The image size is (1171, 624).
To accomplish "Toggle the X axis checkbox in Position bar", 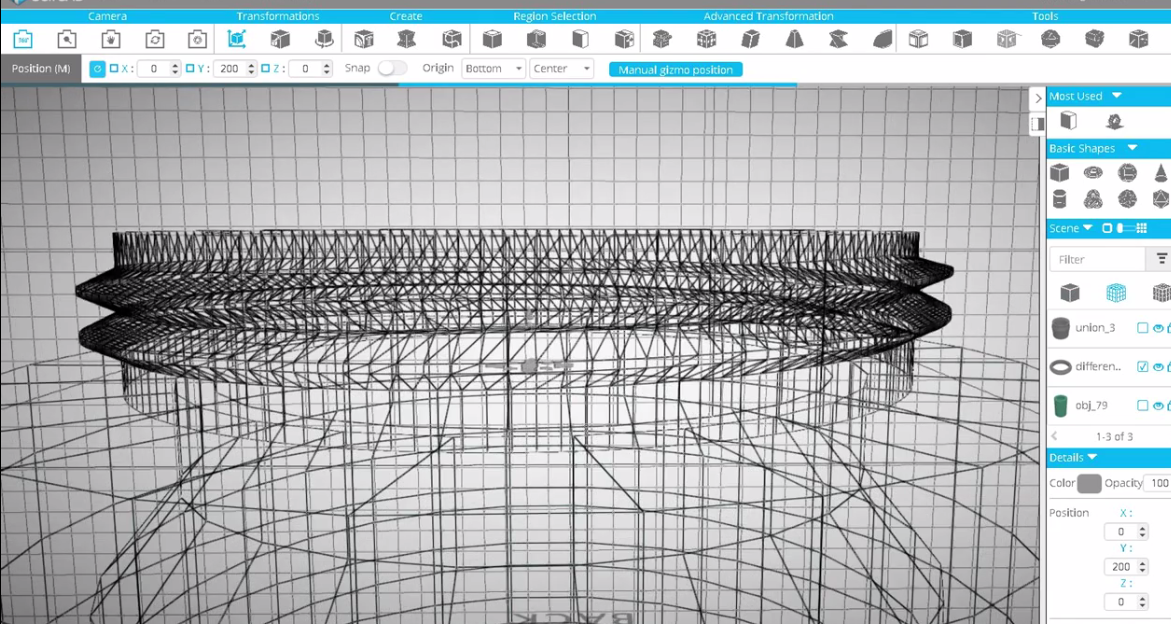I will [x=114, y=68].
